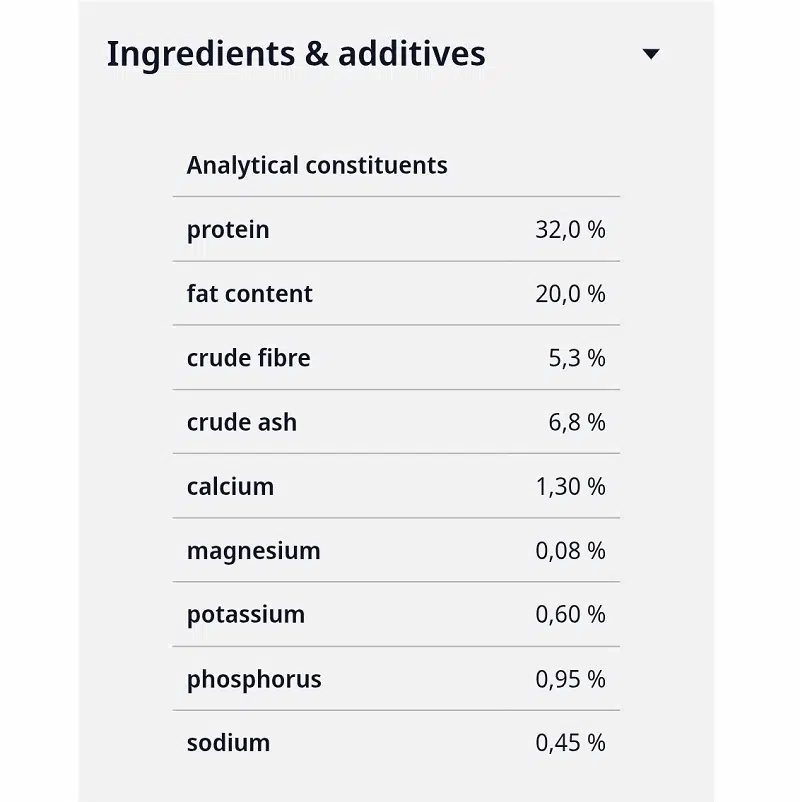Click the protein row label

click(228, 230)
